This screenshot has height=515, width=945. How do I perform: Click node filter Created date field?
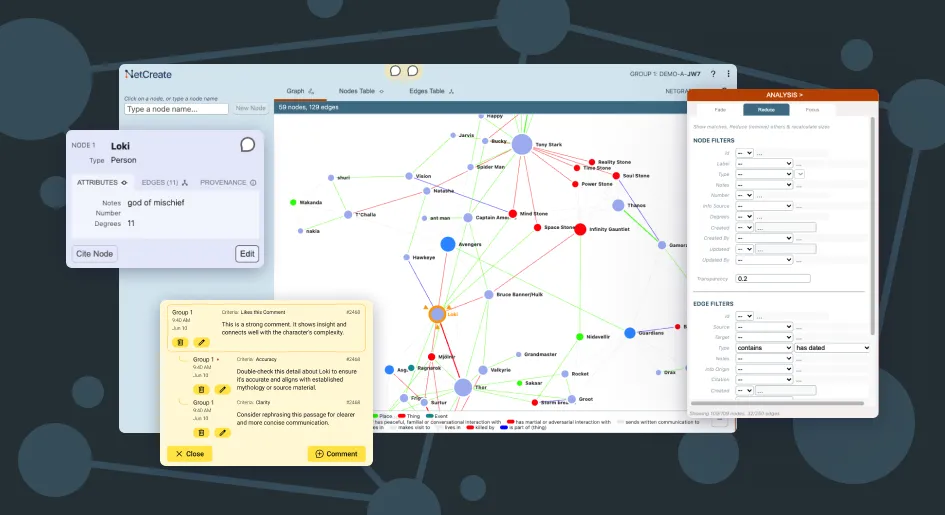(x=786, y=228)
